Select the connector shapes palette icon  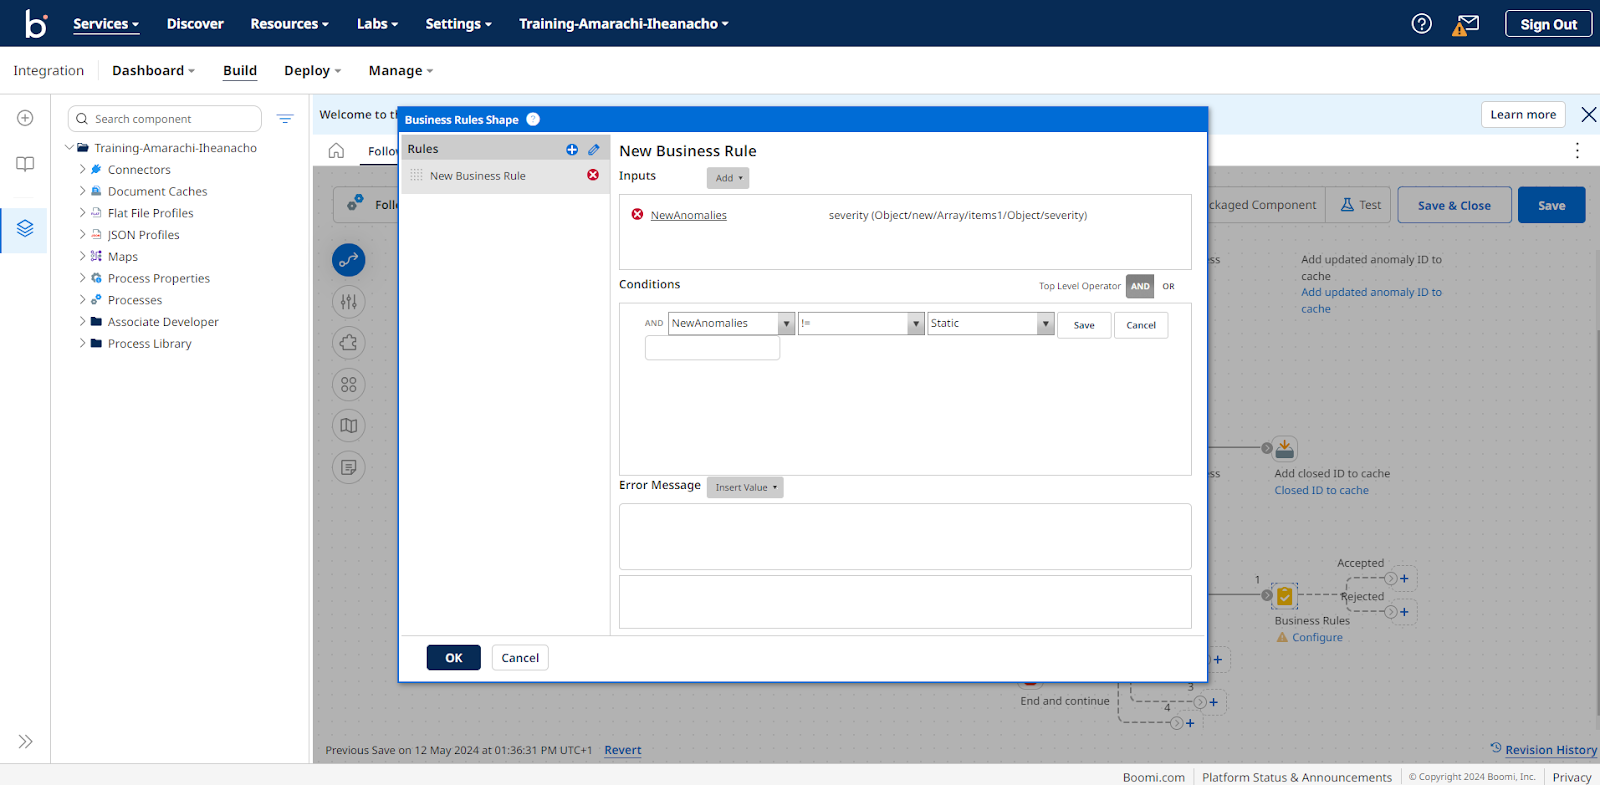348,260
